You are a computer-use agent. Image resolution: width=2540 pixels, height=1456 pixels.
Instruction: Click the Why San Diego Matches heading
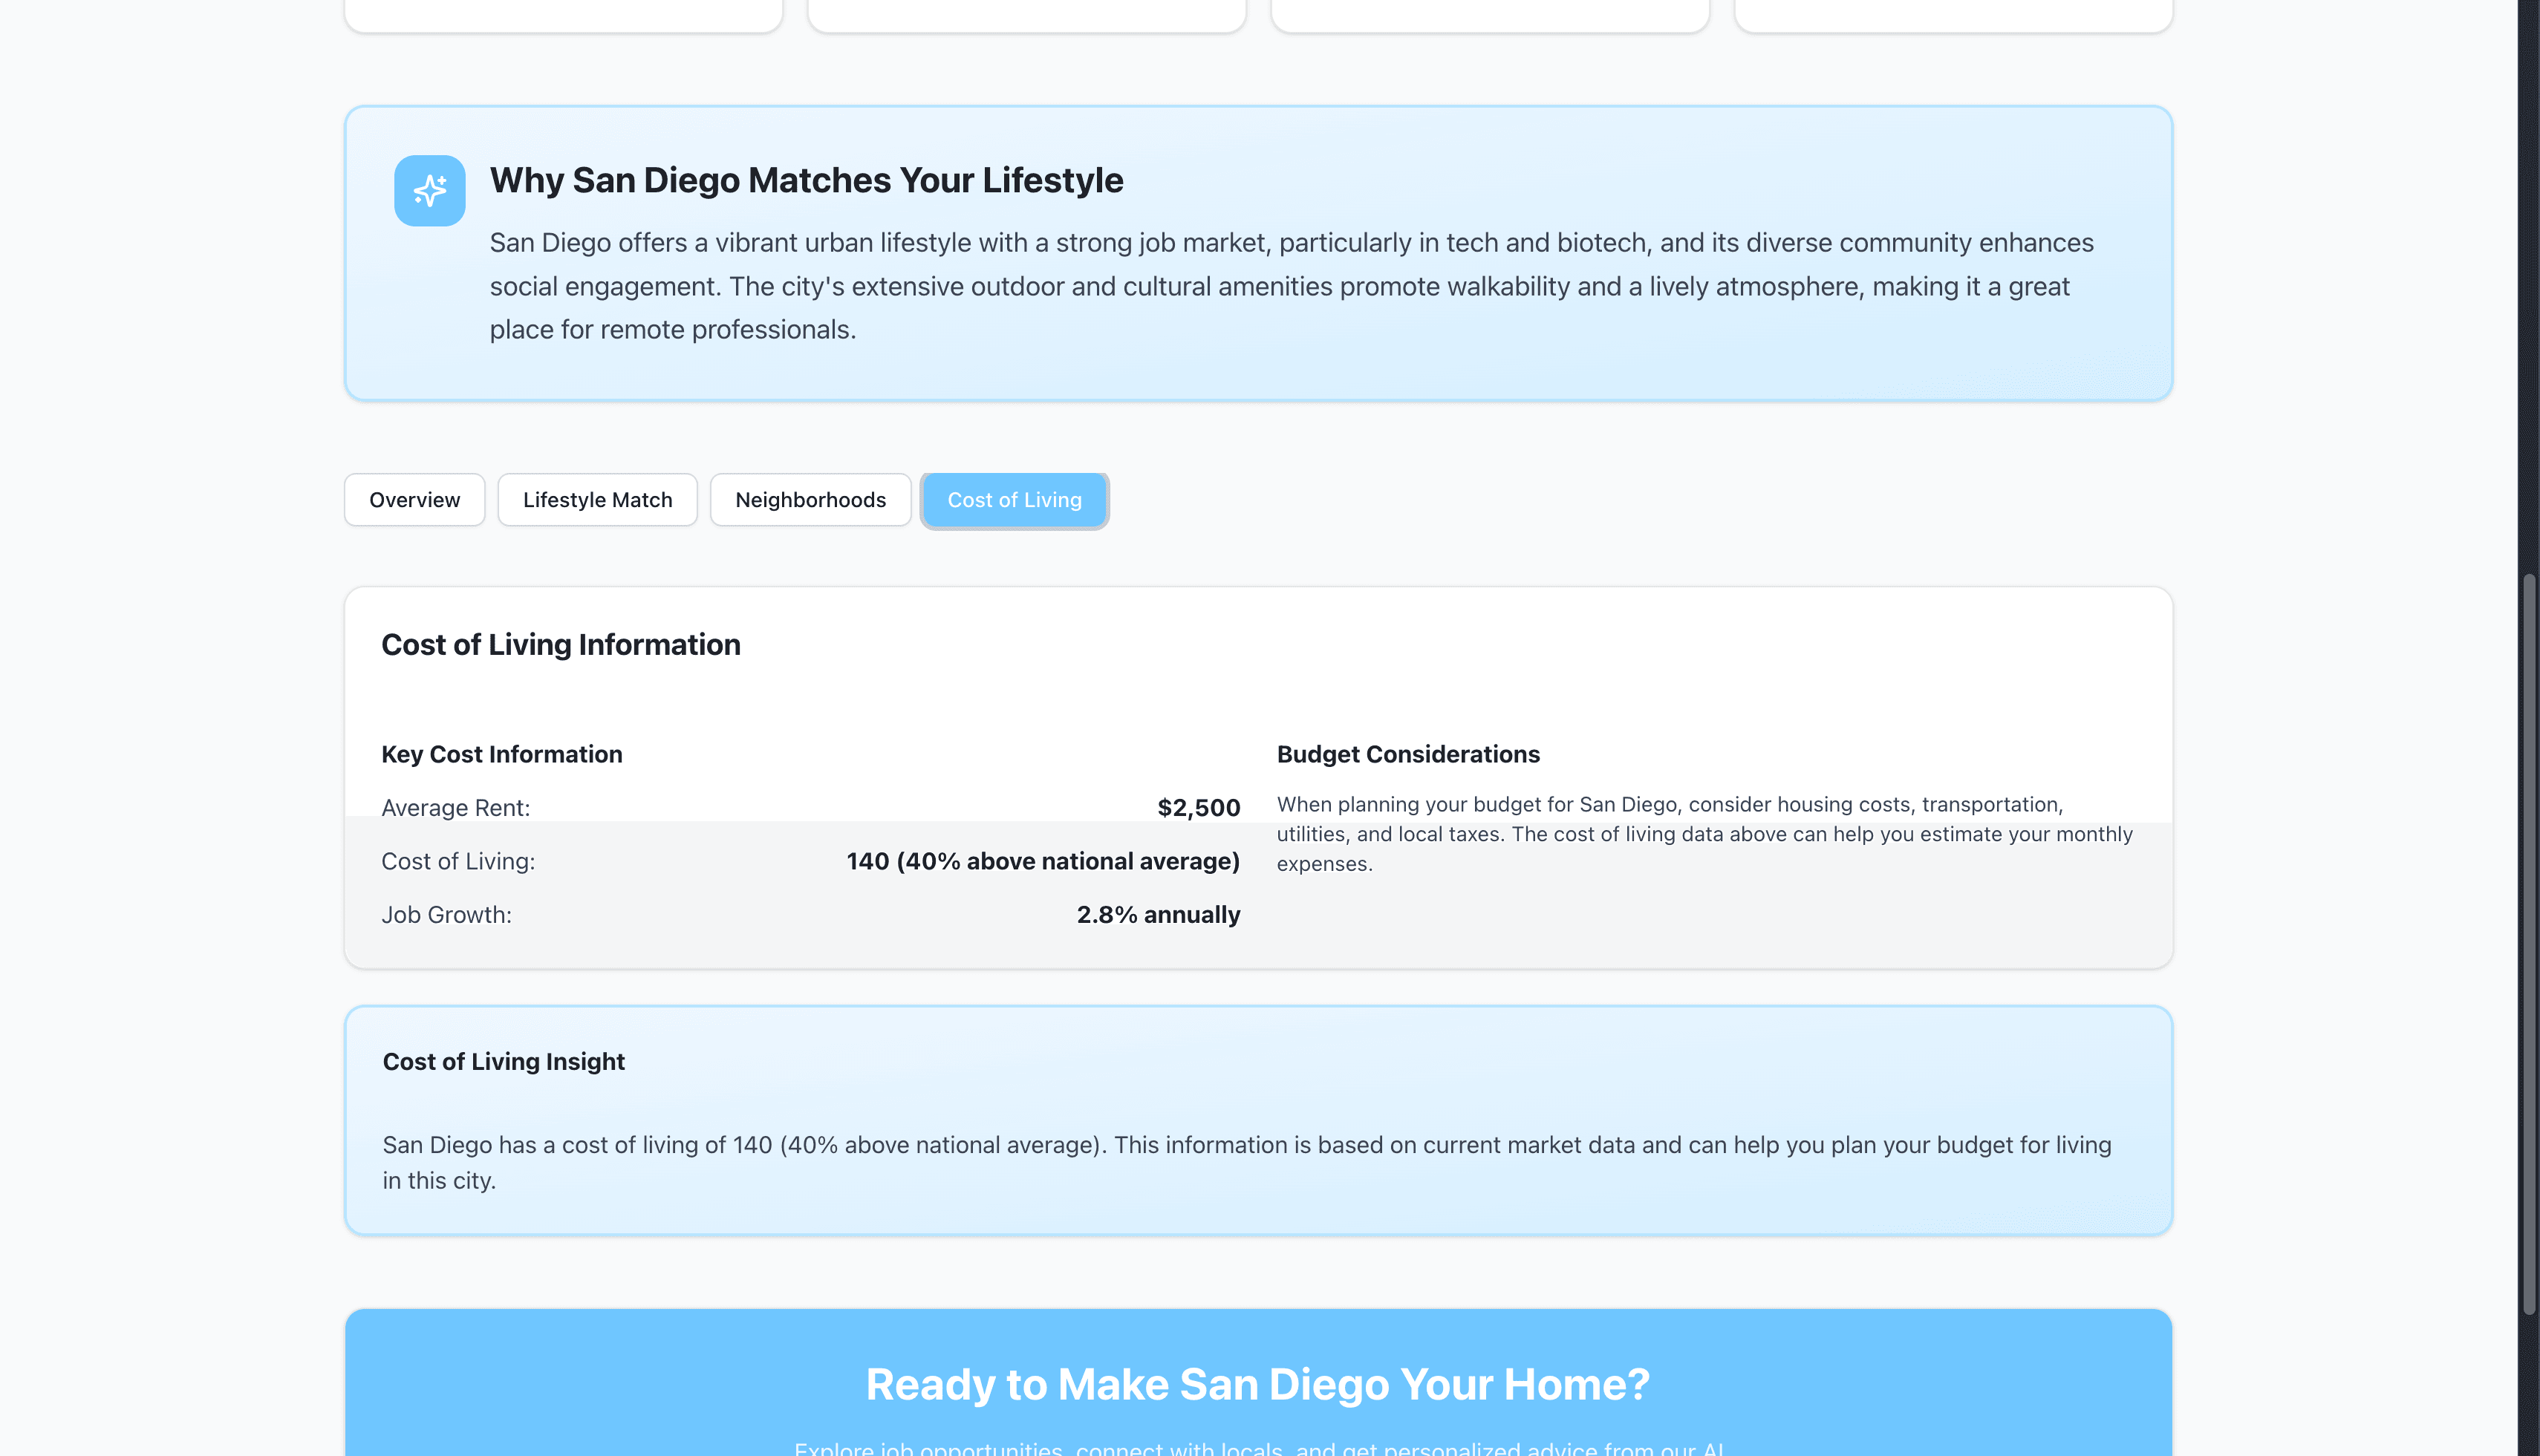coord(806,180)
